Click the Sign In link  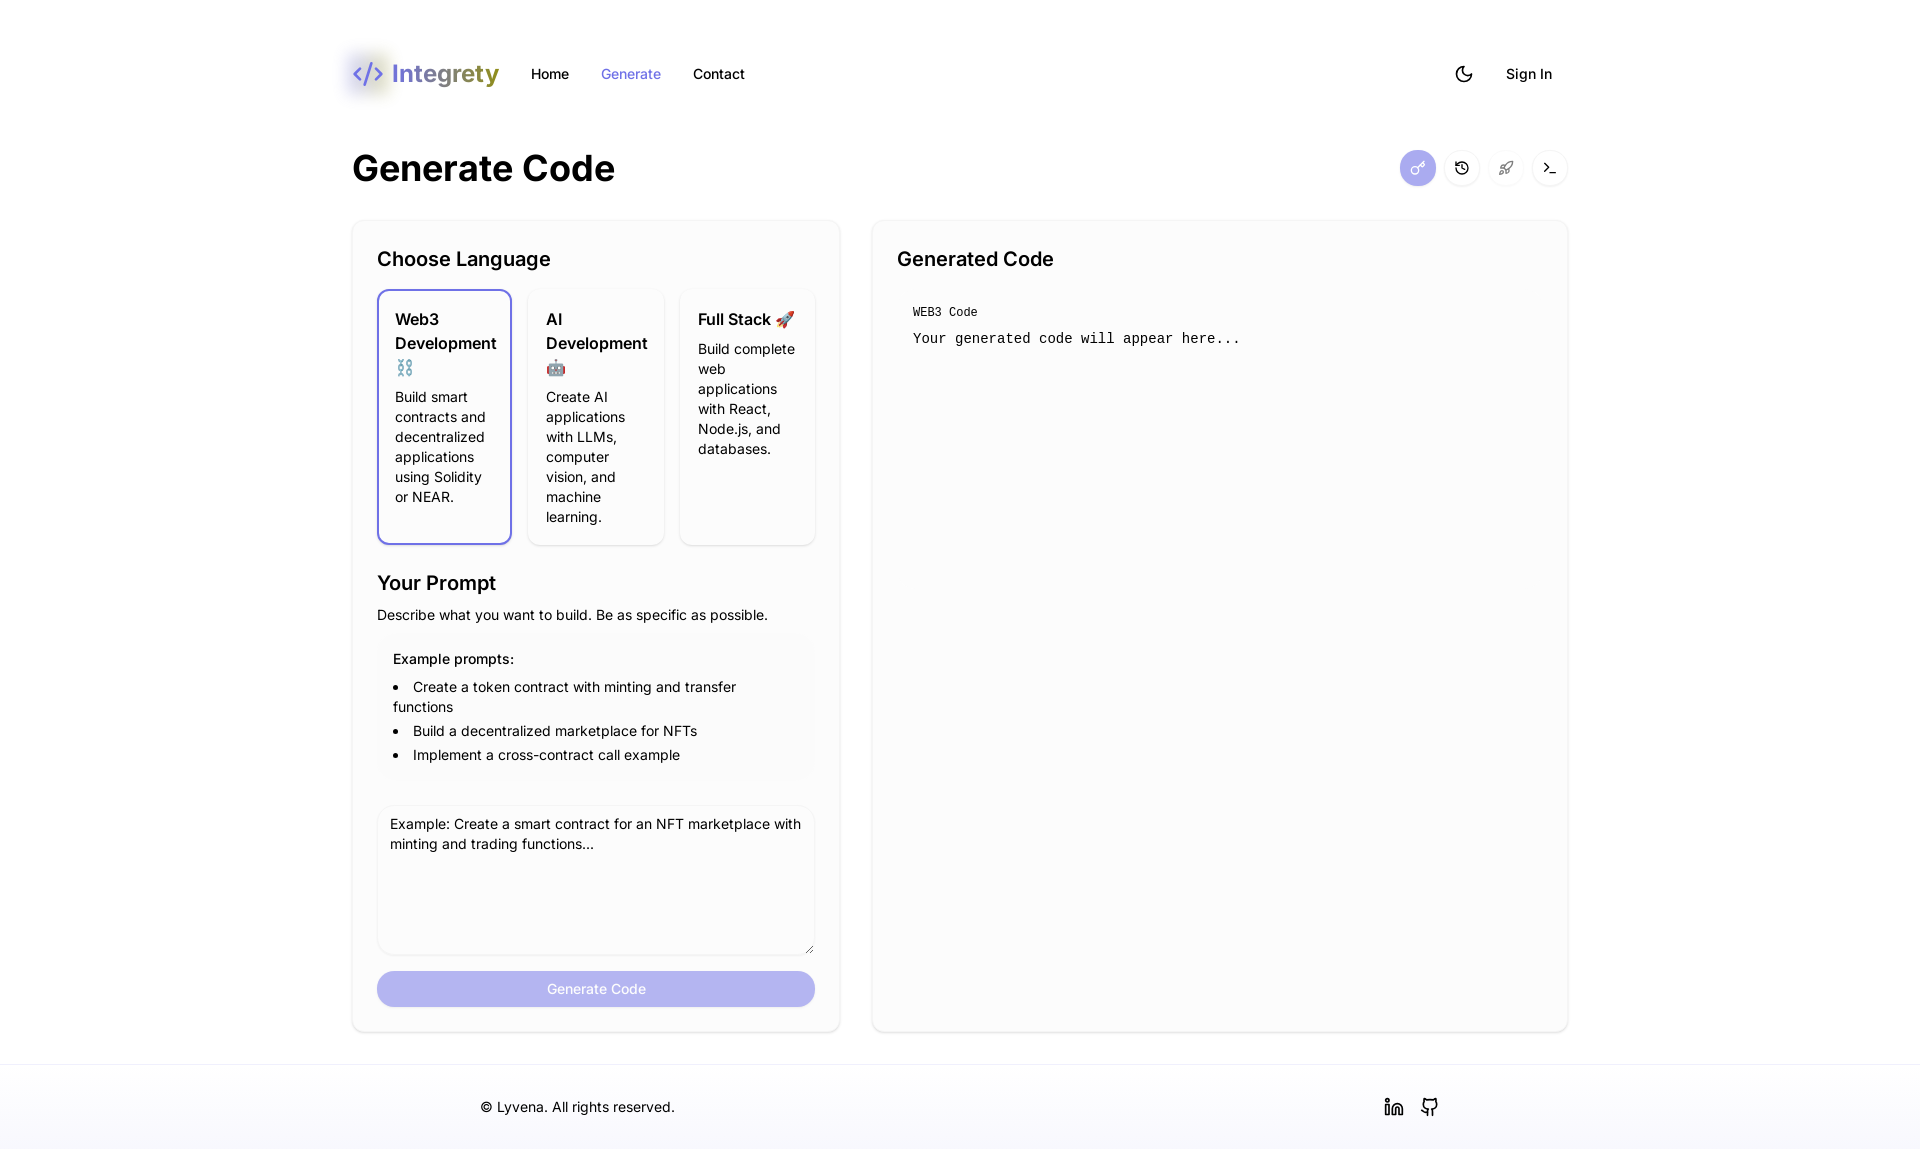pyautogui.click(x=1528, y=74)
